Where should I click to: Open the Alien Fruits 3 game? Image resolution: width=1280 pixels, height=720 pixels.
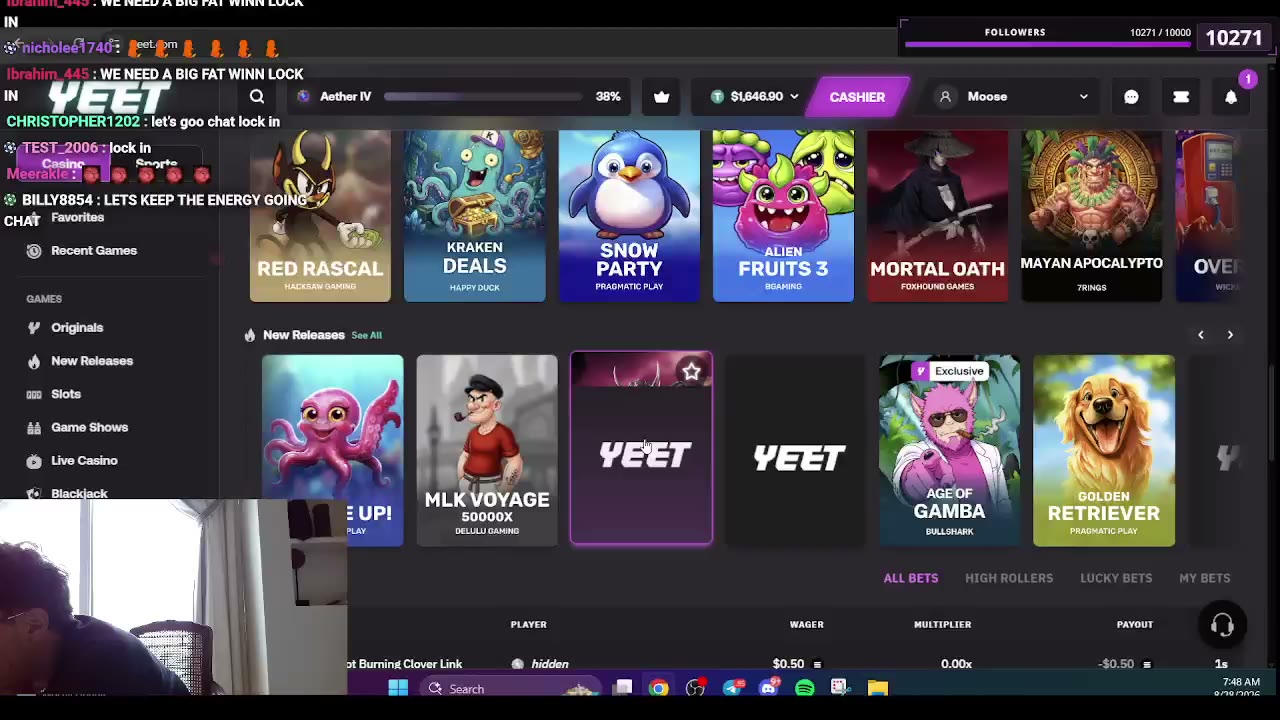point(783,215)
